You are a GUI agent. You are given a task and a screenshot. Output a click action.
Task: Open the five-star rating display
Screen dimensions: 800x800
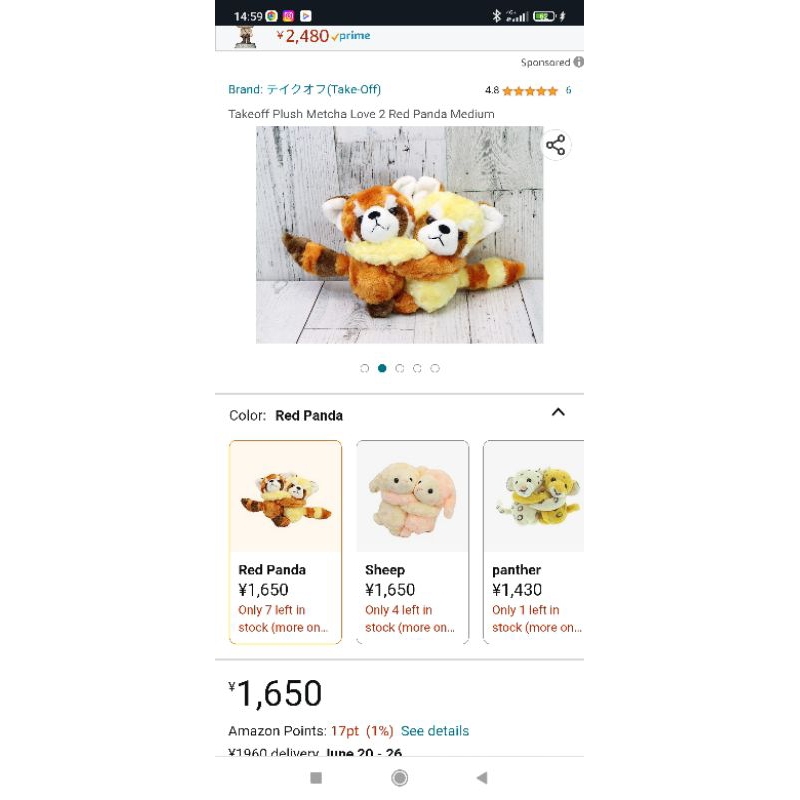[x=530, y=91]
